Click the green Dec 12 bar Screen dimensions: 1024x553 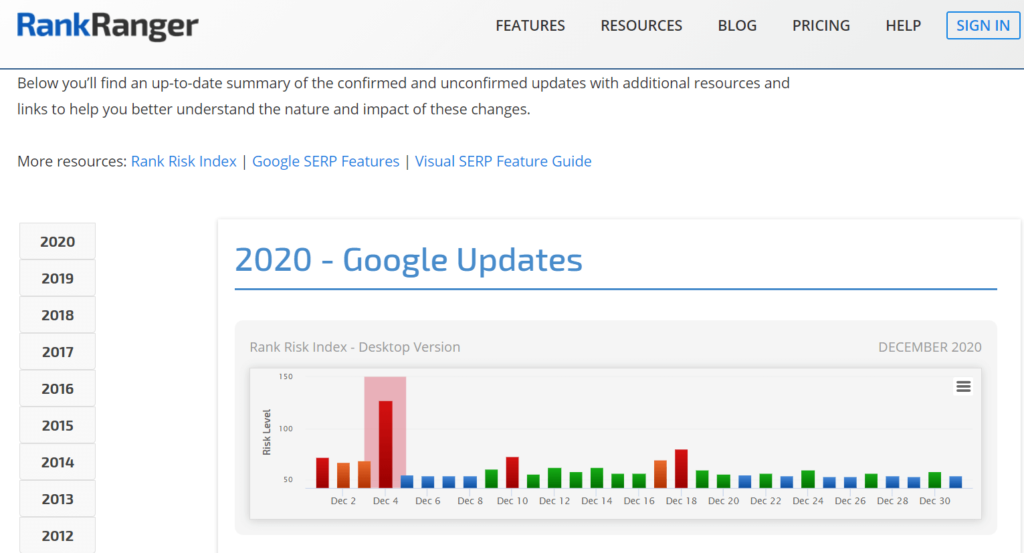554,478
